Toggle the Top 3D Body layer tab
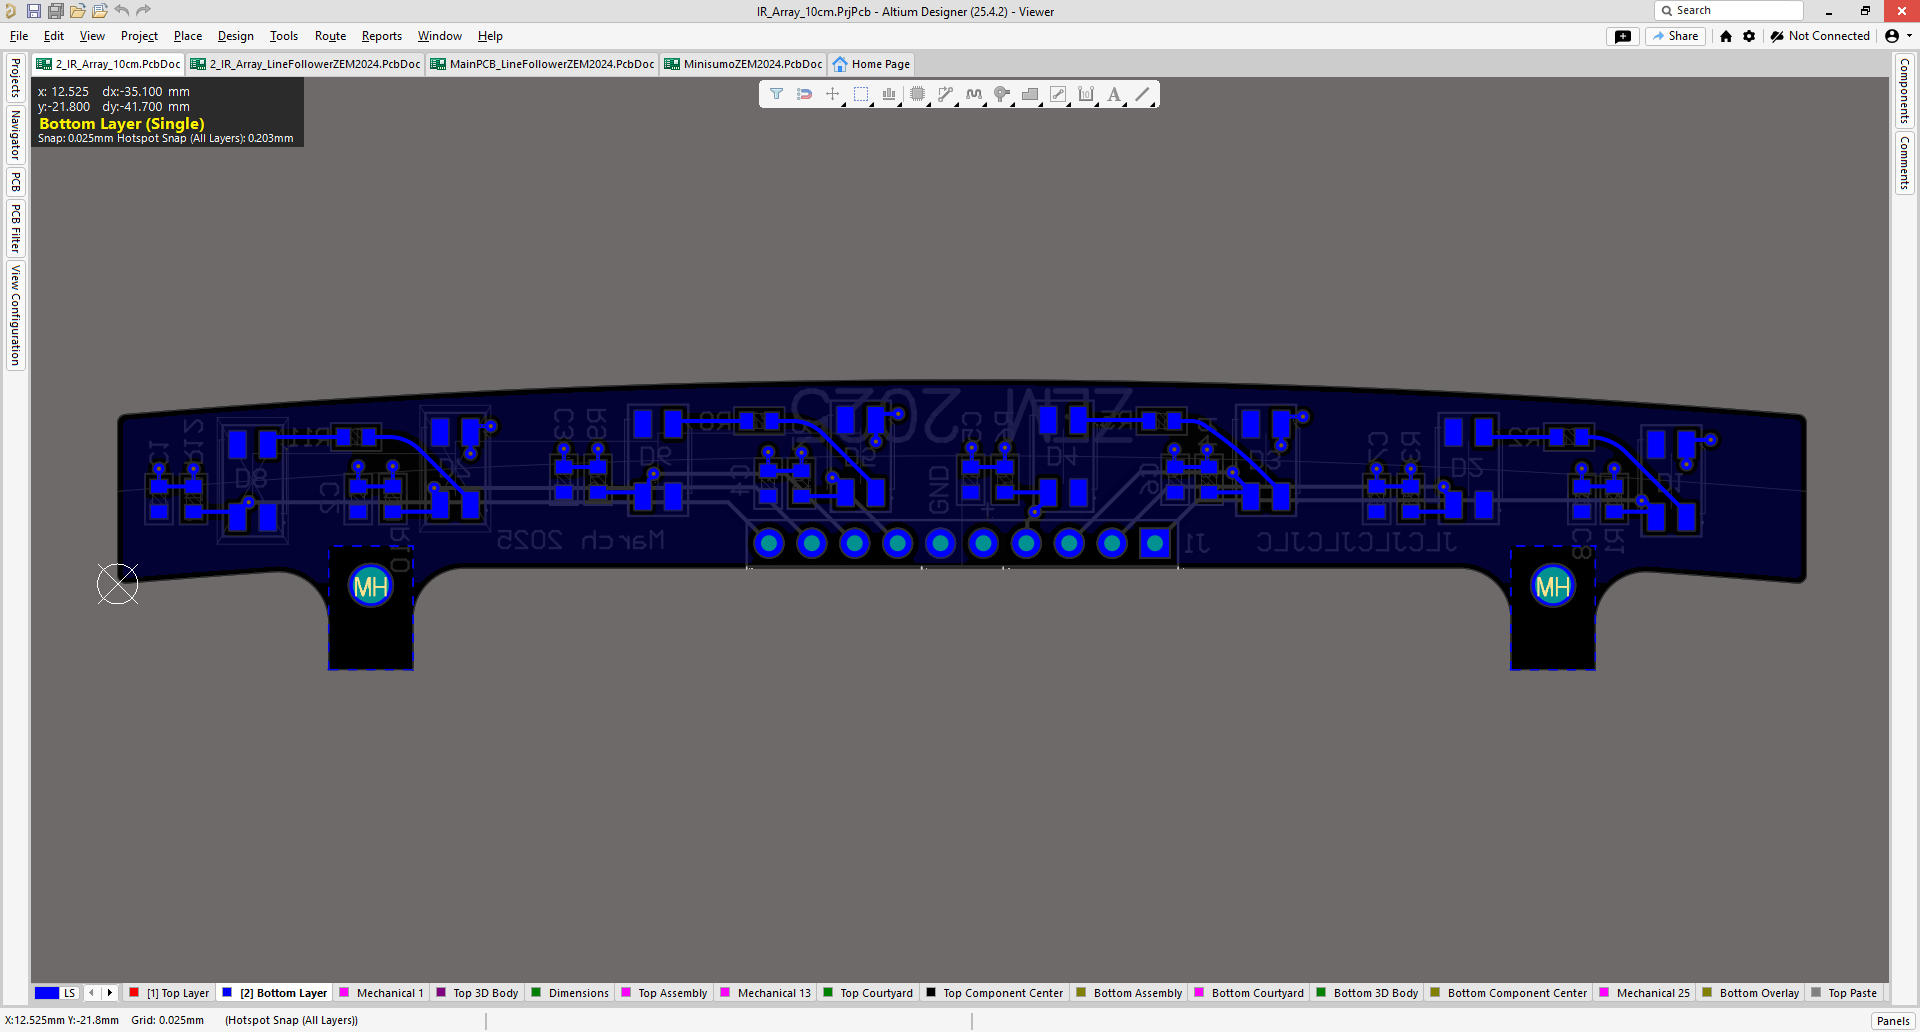 [477, 993]
